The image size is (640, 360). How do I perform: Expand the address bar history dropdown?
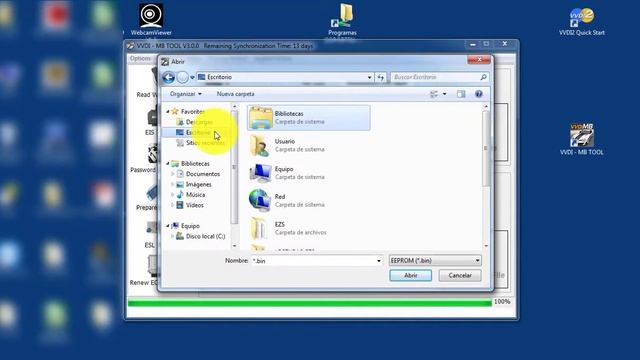[369, 77]
